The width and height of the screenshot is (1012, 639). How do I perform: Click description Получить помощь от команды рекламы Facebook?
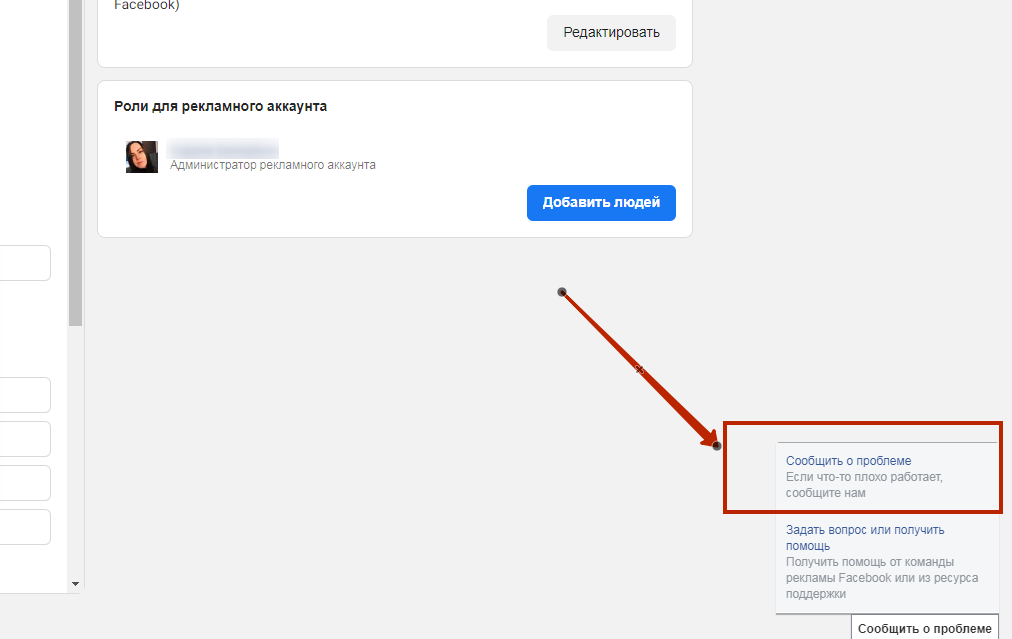882,578
